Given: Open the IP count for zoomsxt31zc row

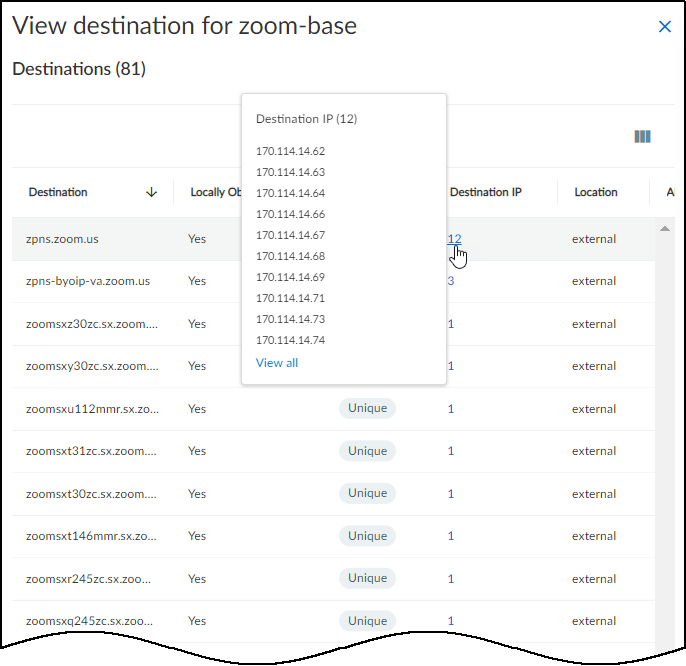Looking at the screenshot, I should (451, 451).
